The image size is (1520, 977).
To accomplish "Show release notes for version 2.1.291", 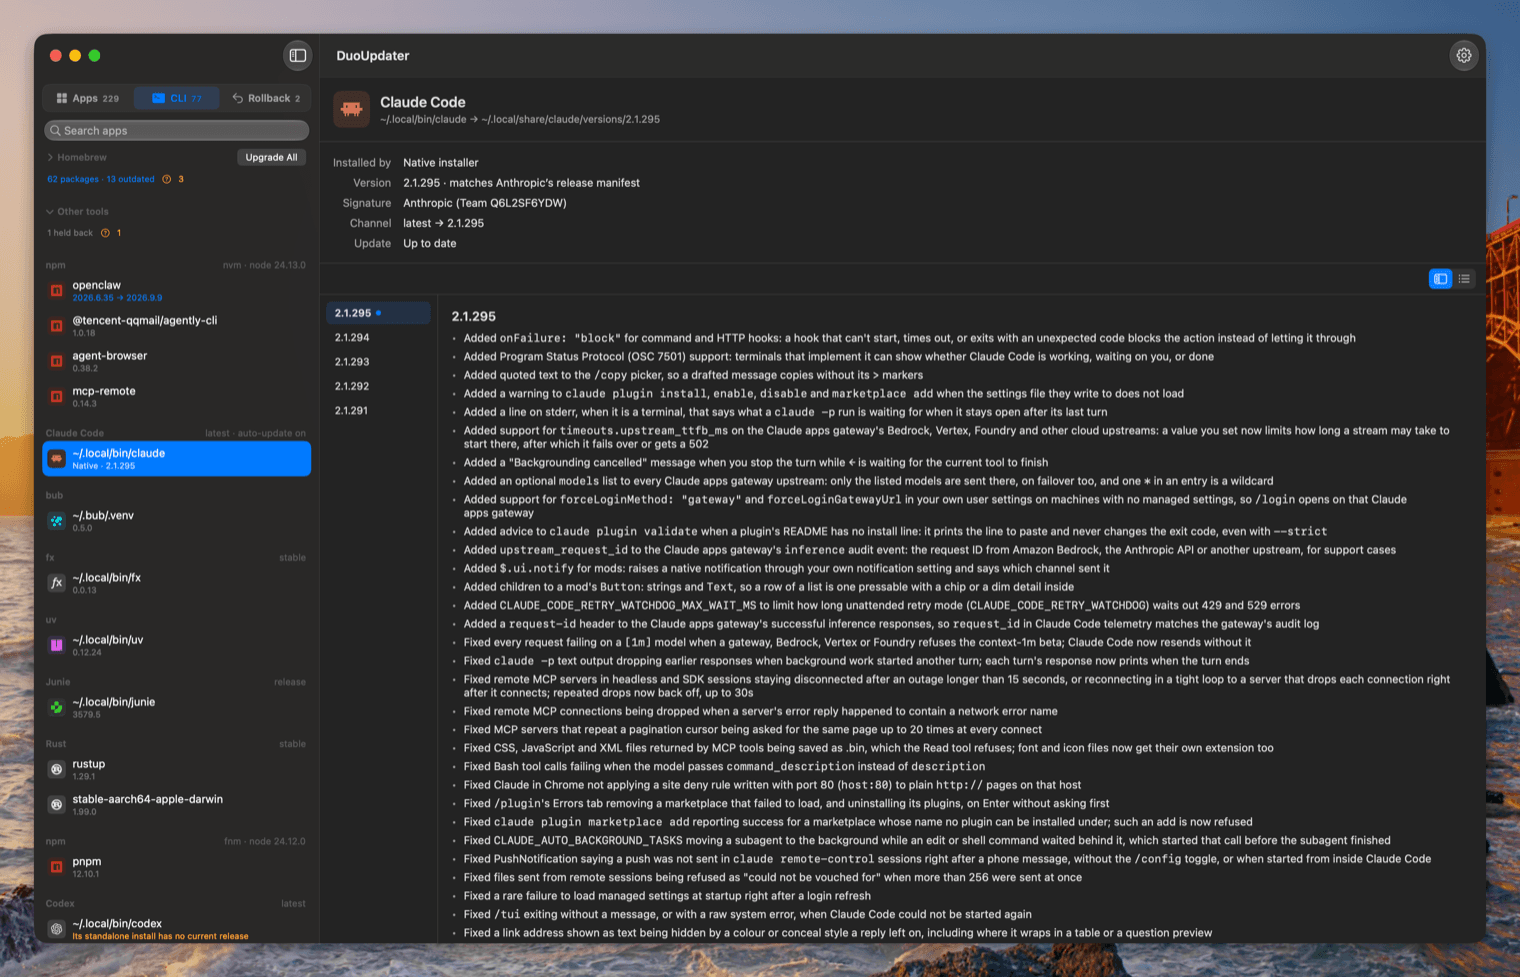I will (378, 411).
